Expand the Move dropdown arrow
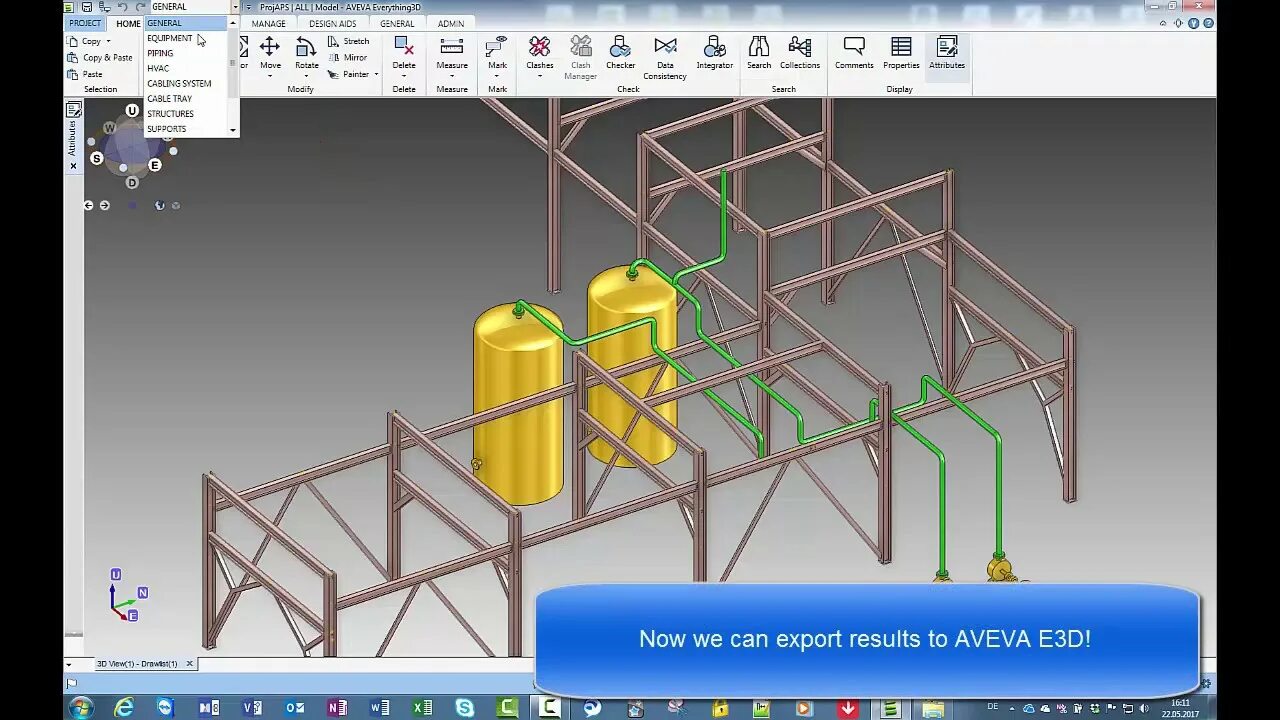 coord(270,76)
